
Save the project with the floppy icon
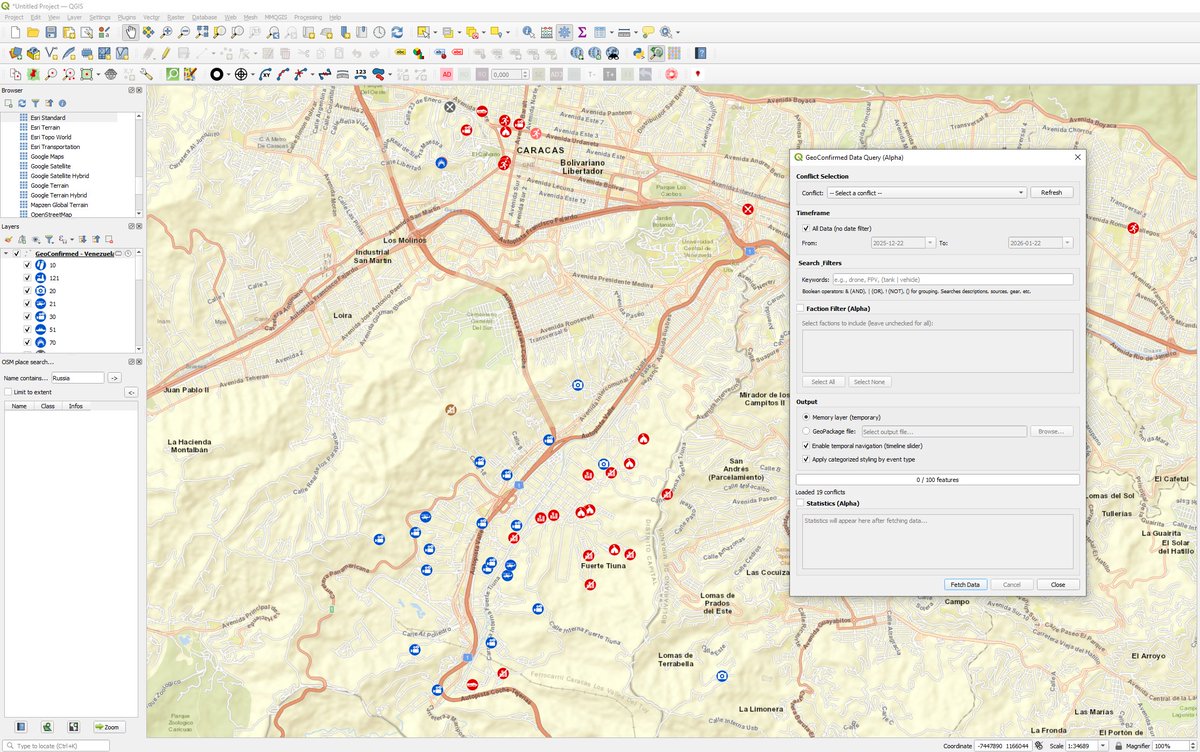pos(51,33)
